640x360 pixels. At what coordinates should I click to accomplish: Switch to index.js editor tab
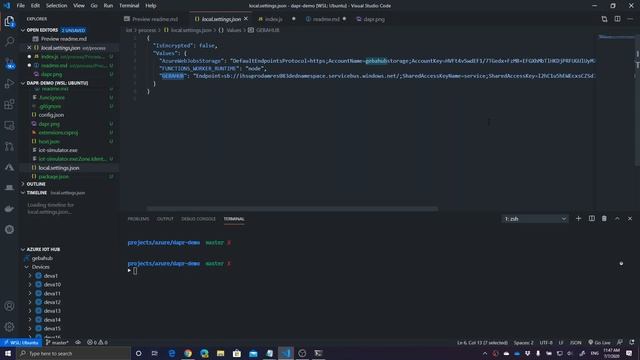[273, 19]
